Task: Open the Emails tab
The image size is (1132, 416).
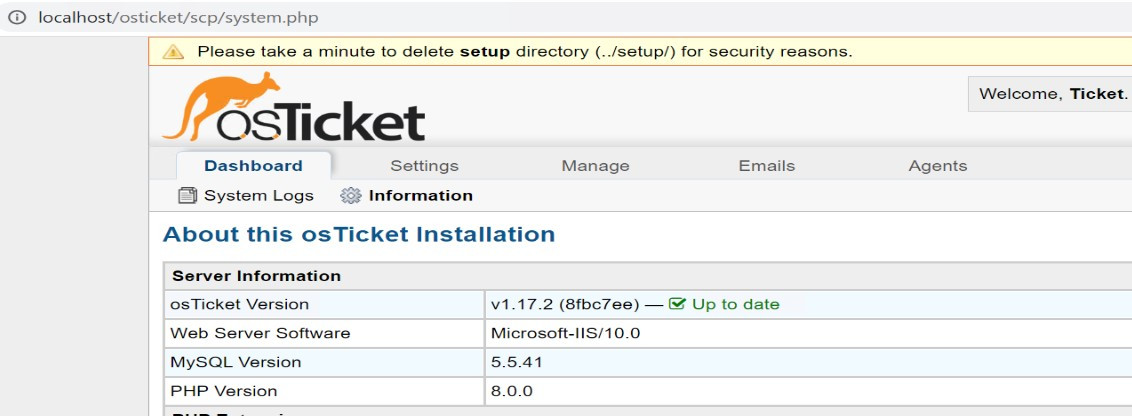Action: (x=766, y=166)
